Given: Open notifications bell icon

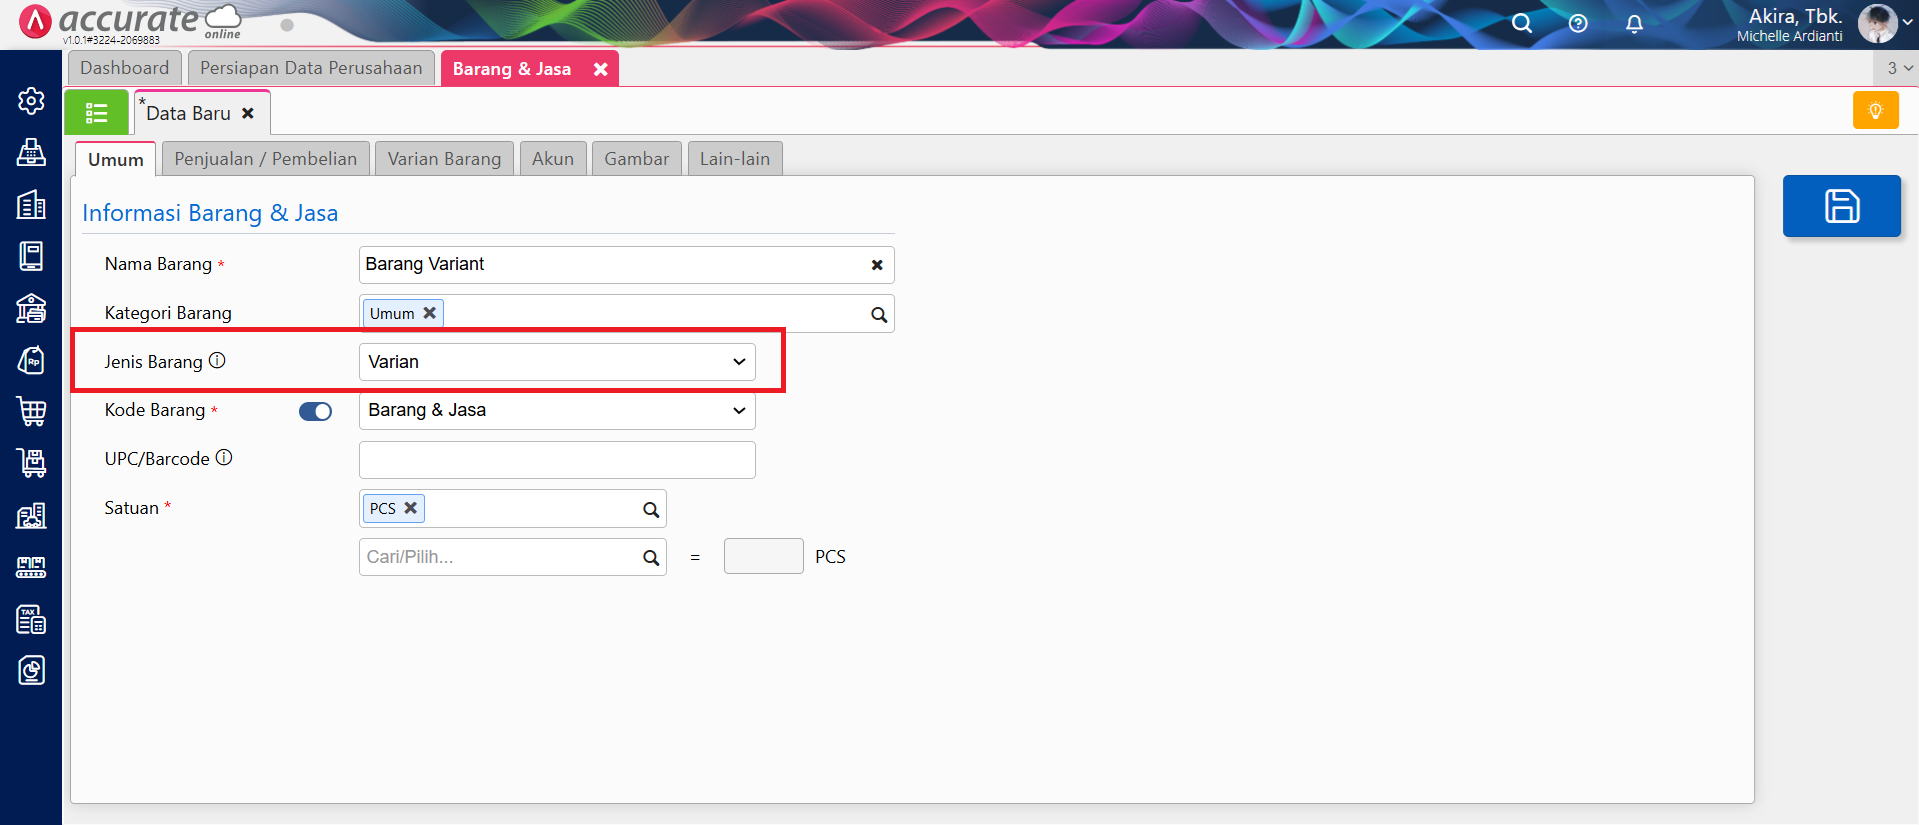Looking at the screenshot, I should click(1634, 24).
